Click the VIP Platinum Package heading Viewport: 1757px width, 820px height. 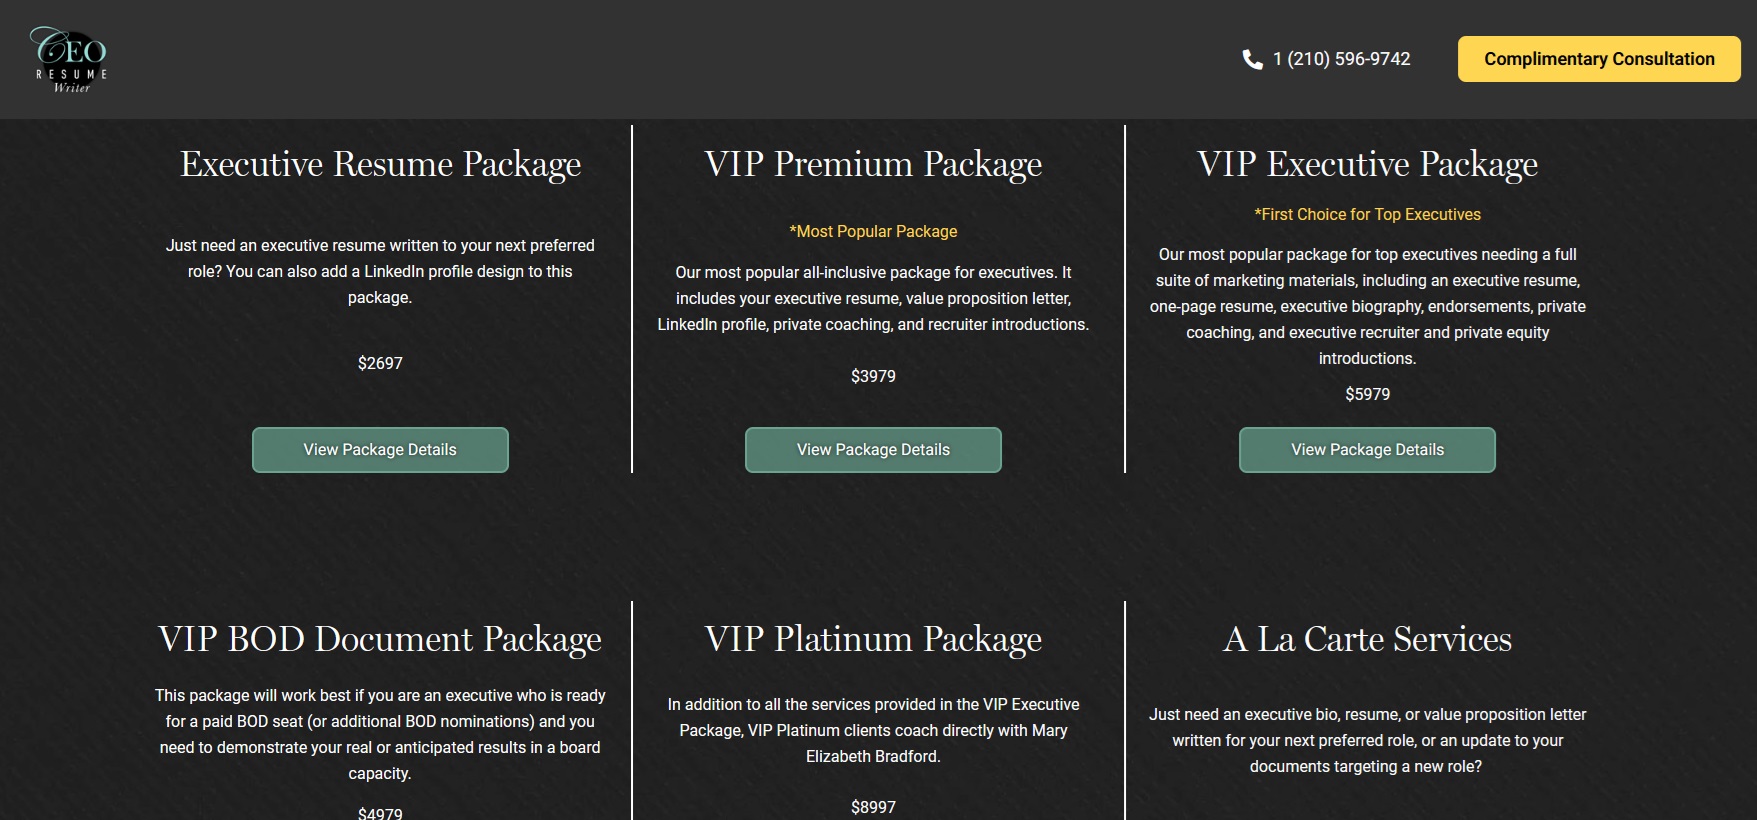[x=873, y=639]
